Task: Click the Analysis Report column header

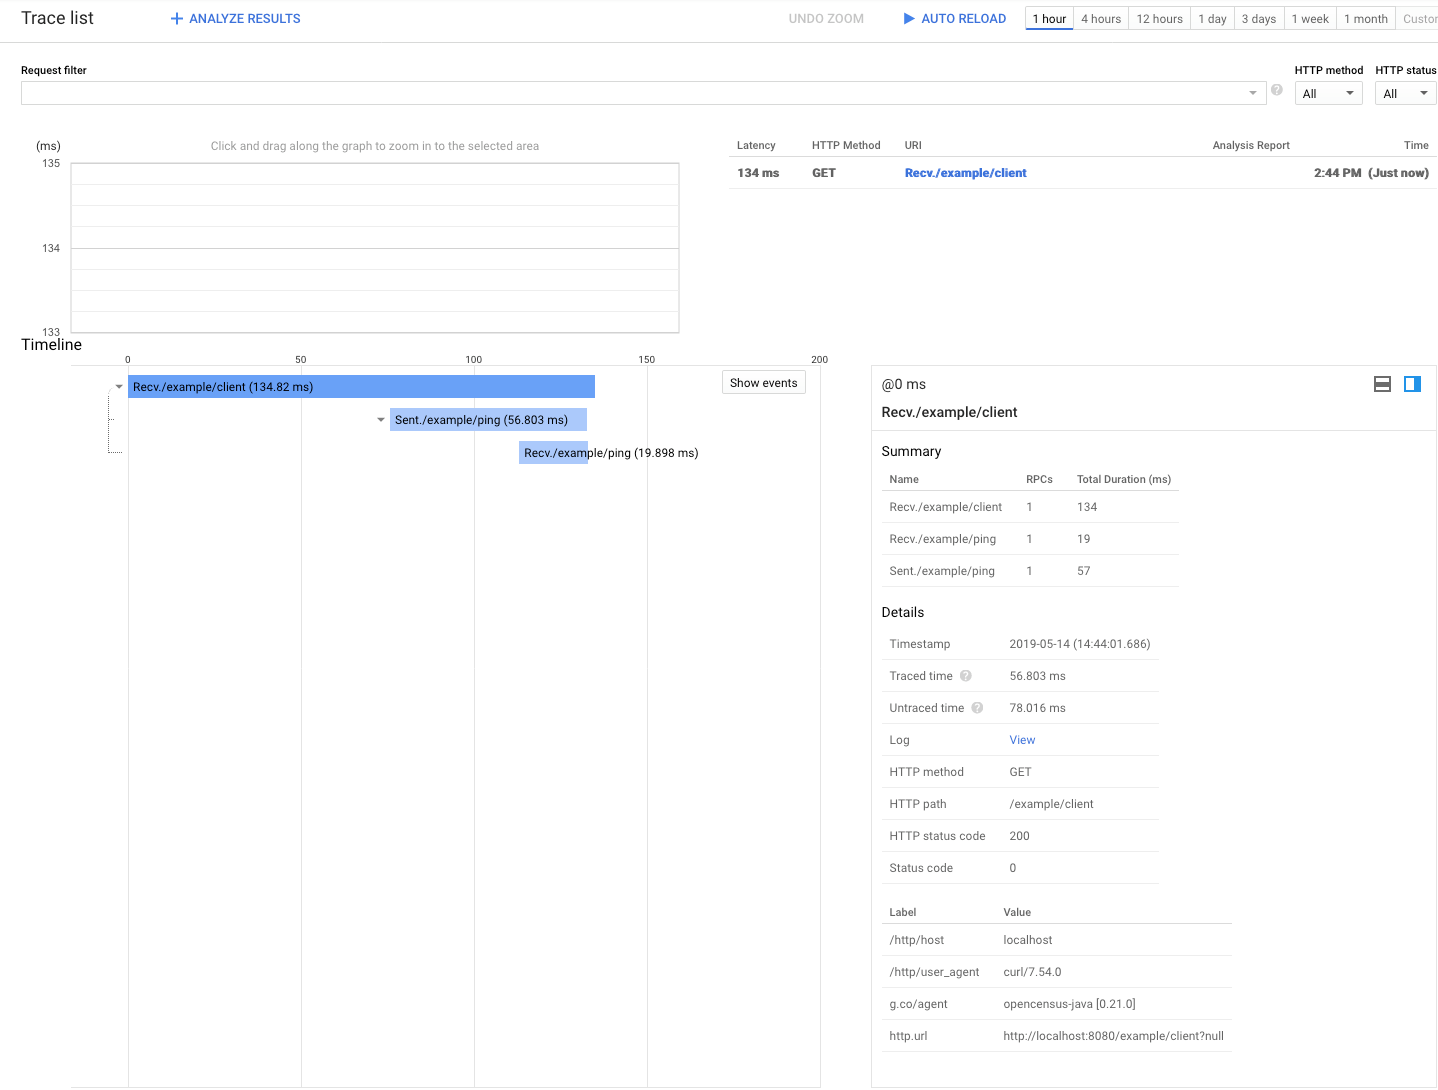Action: pos(1251,146)
